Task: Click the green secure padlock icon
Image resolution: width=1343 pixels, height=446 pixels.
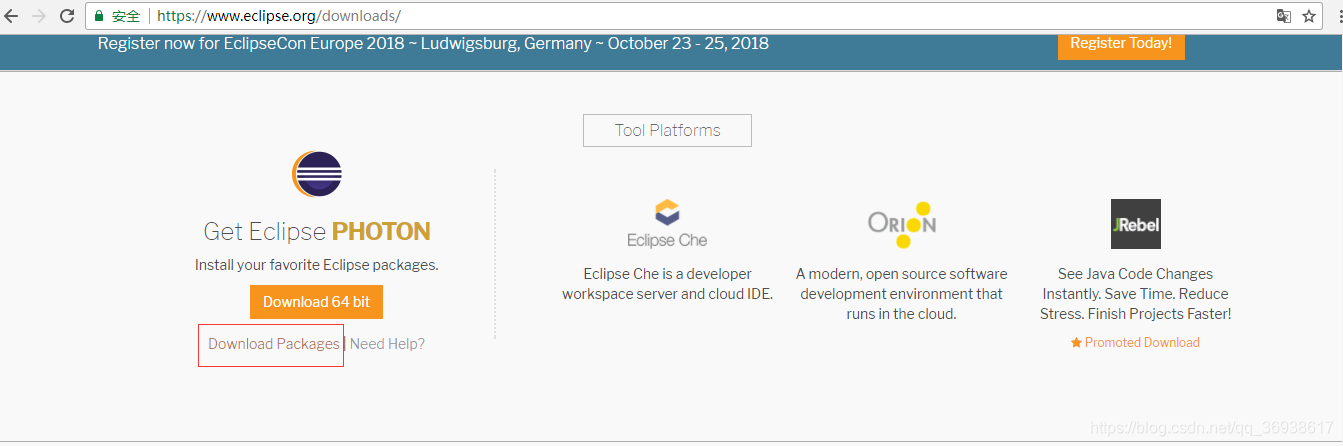Action: [x=99, y=16]
